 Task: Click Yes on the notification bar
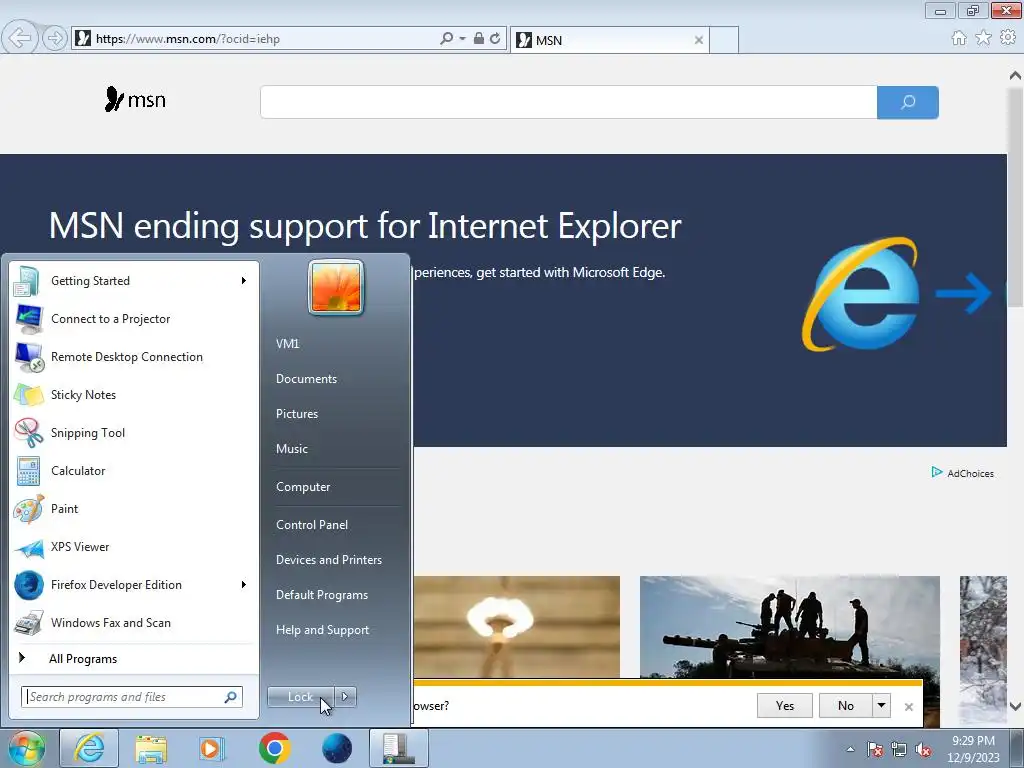point(785,705)
